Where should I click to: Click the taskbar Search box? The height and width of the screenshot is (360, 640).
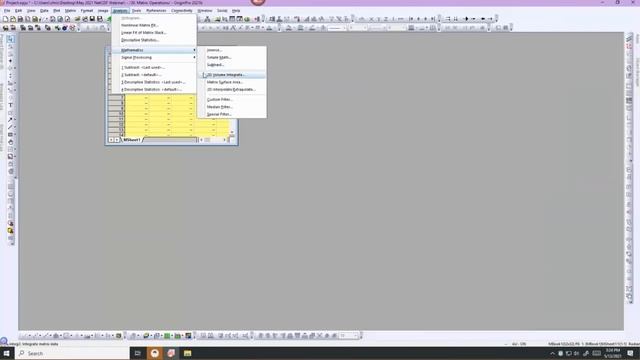[72, 353]
